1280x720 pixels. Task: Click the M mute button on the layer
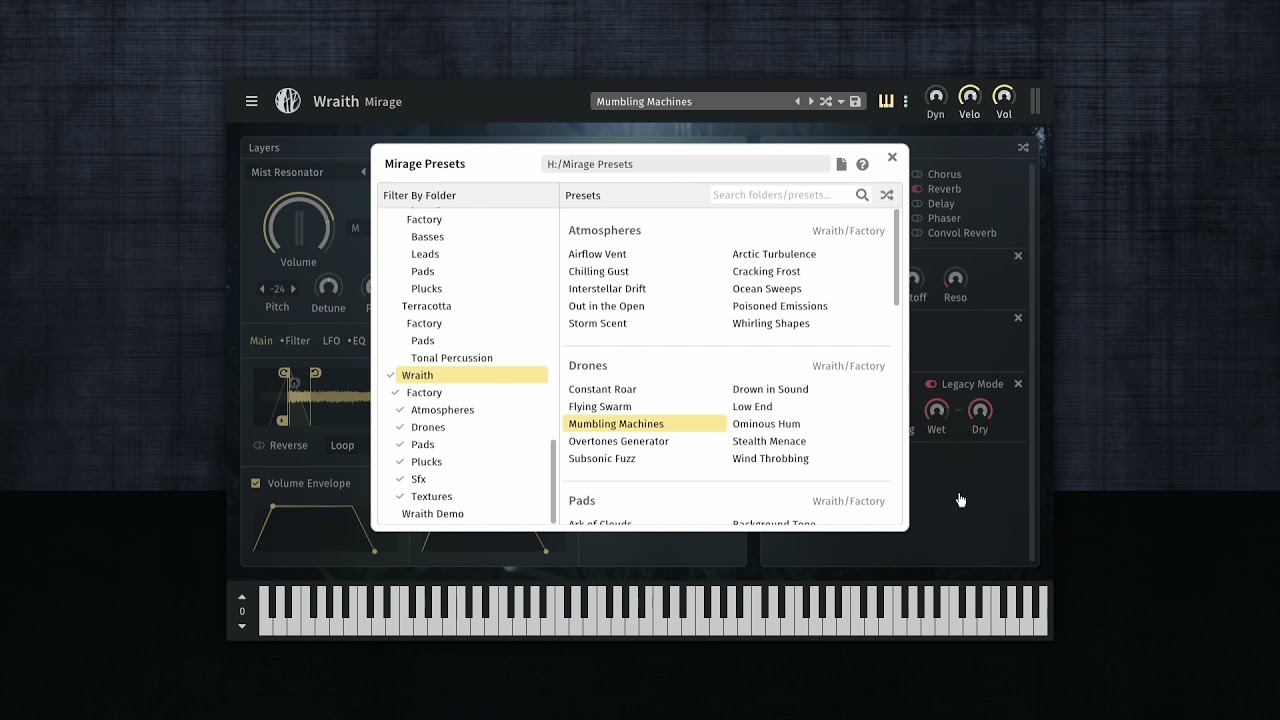pyautogui.click(x=355, y=228)
